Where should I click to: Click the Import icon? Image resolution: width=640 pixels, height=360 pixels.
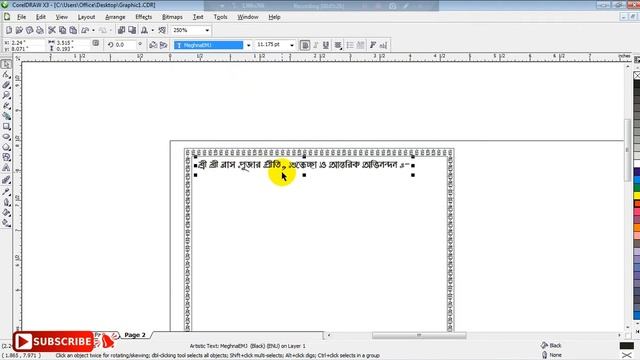click(121, 30)
